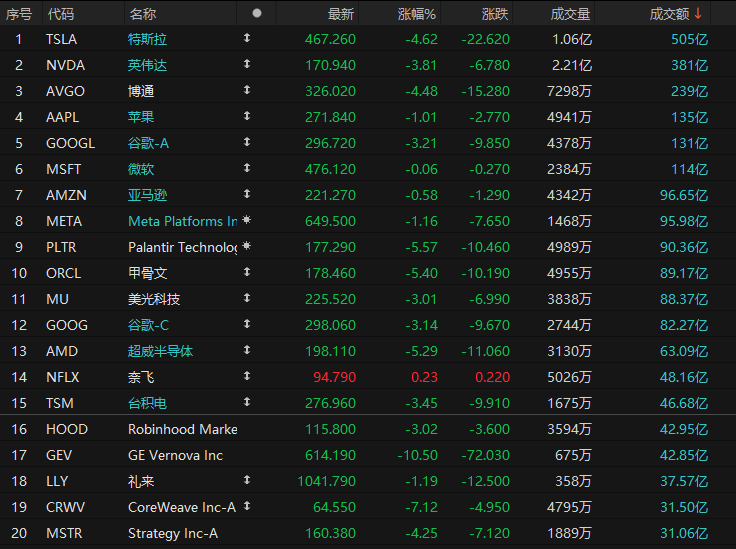Screen dimensions: 736x549
Task: Sort by the 序号 column header
Action: point(19,14)
